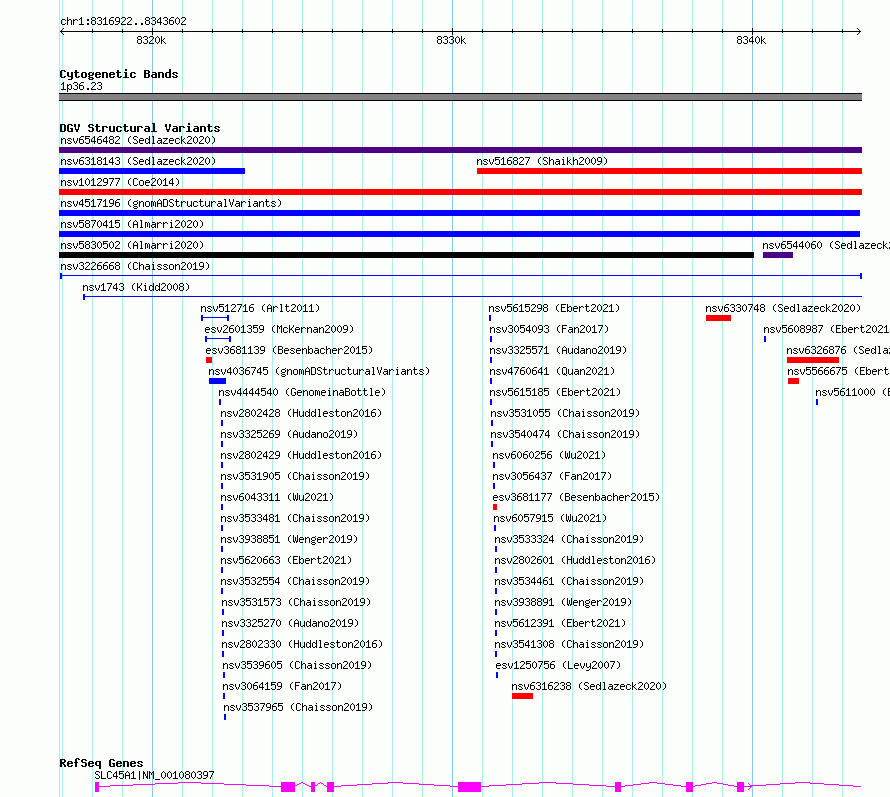Open nsv4517196 (gnomADStructuralVariants) entry
The image size is (890, 797).
coord(171,203)
